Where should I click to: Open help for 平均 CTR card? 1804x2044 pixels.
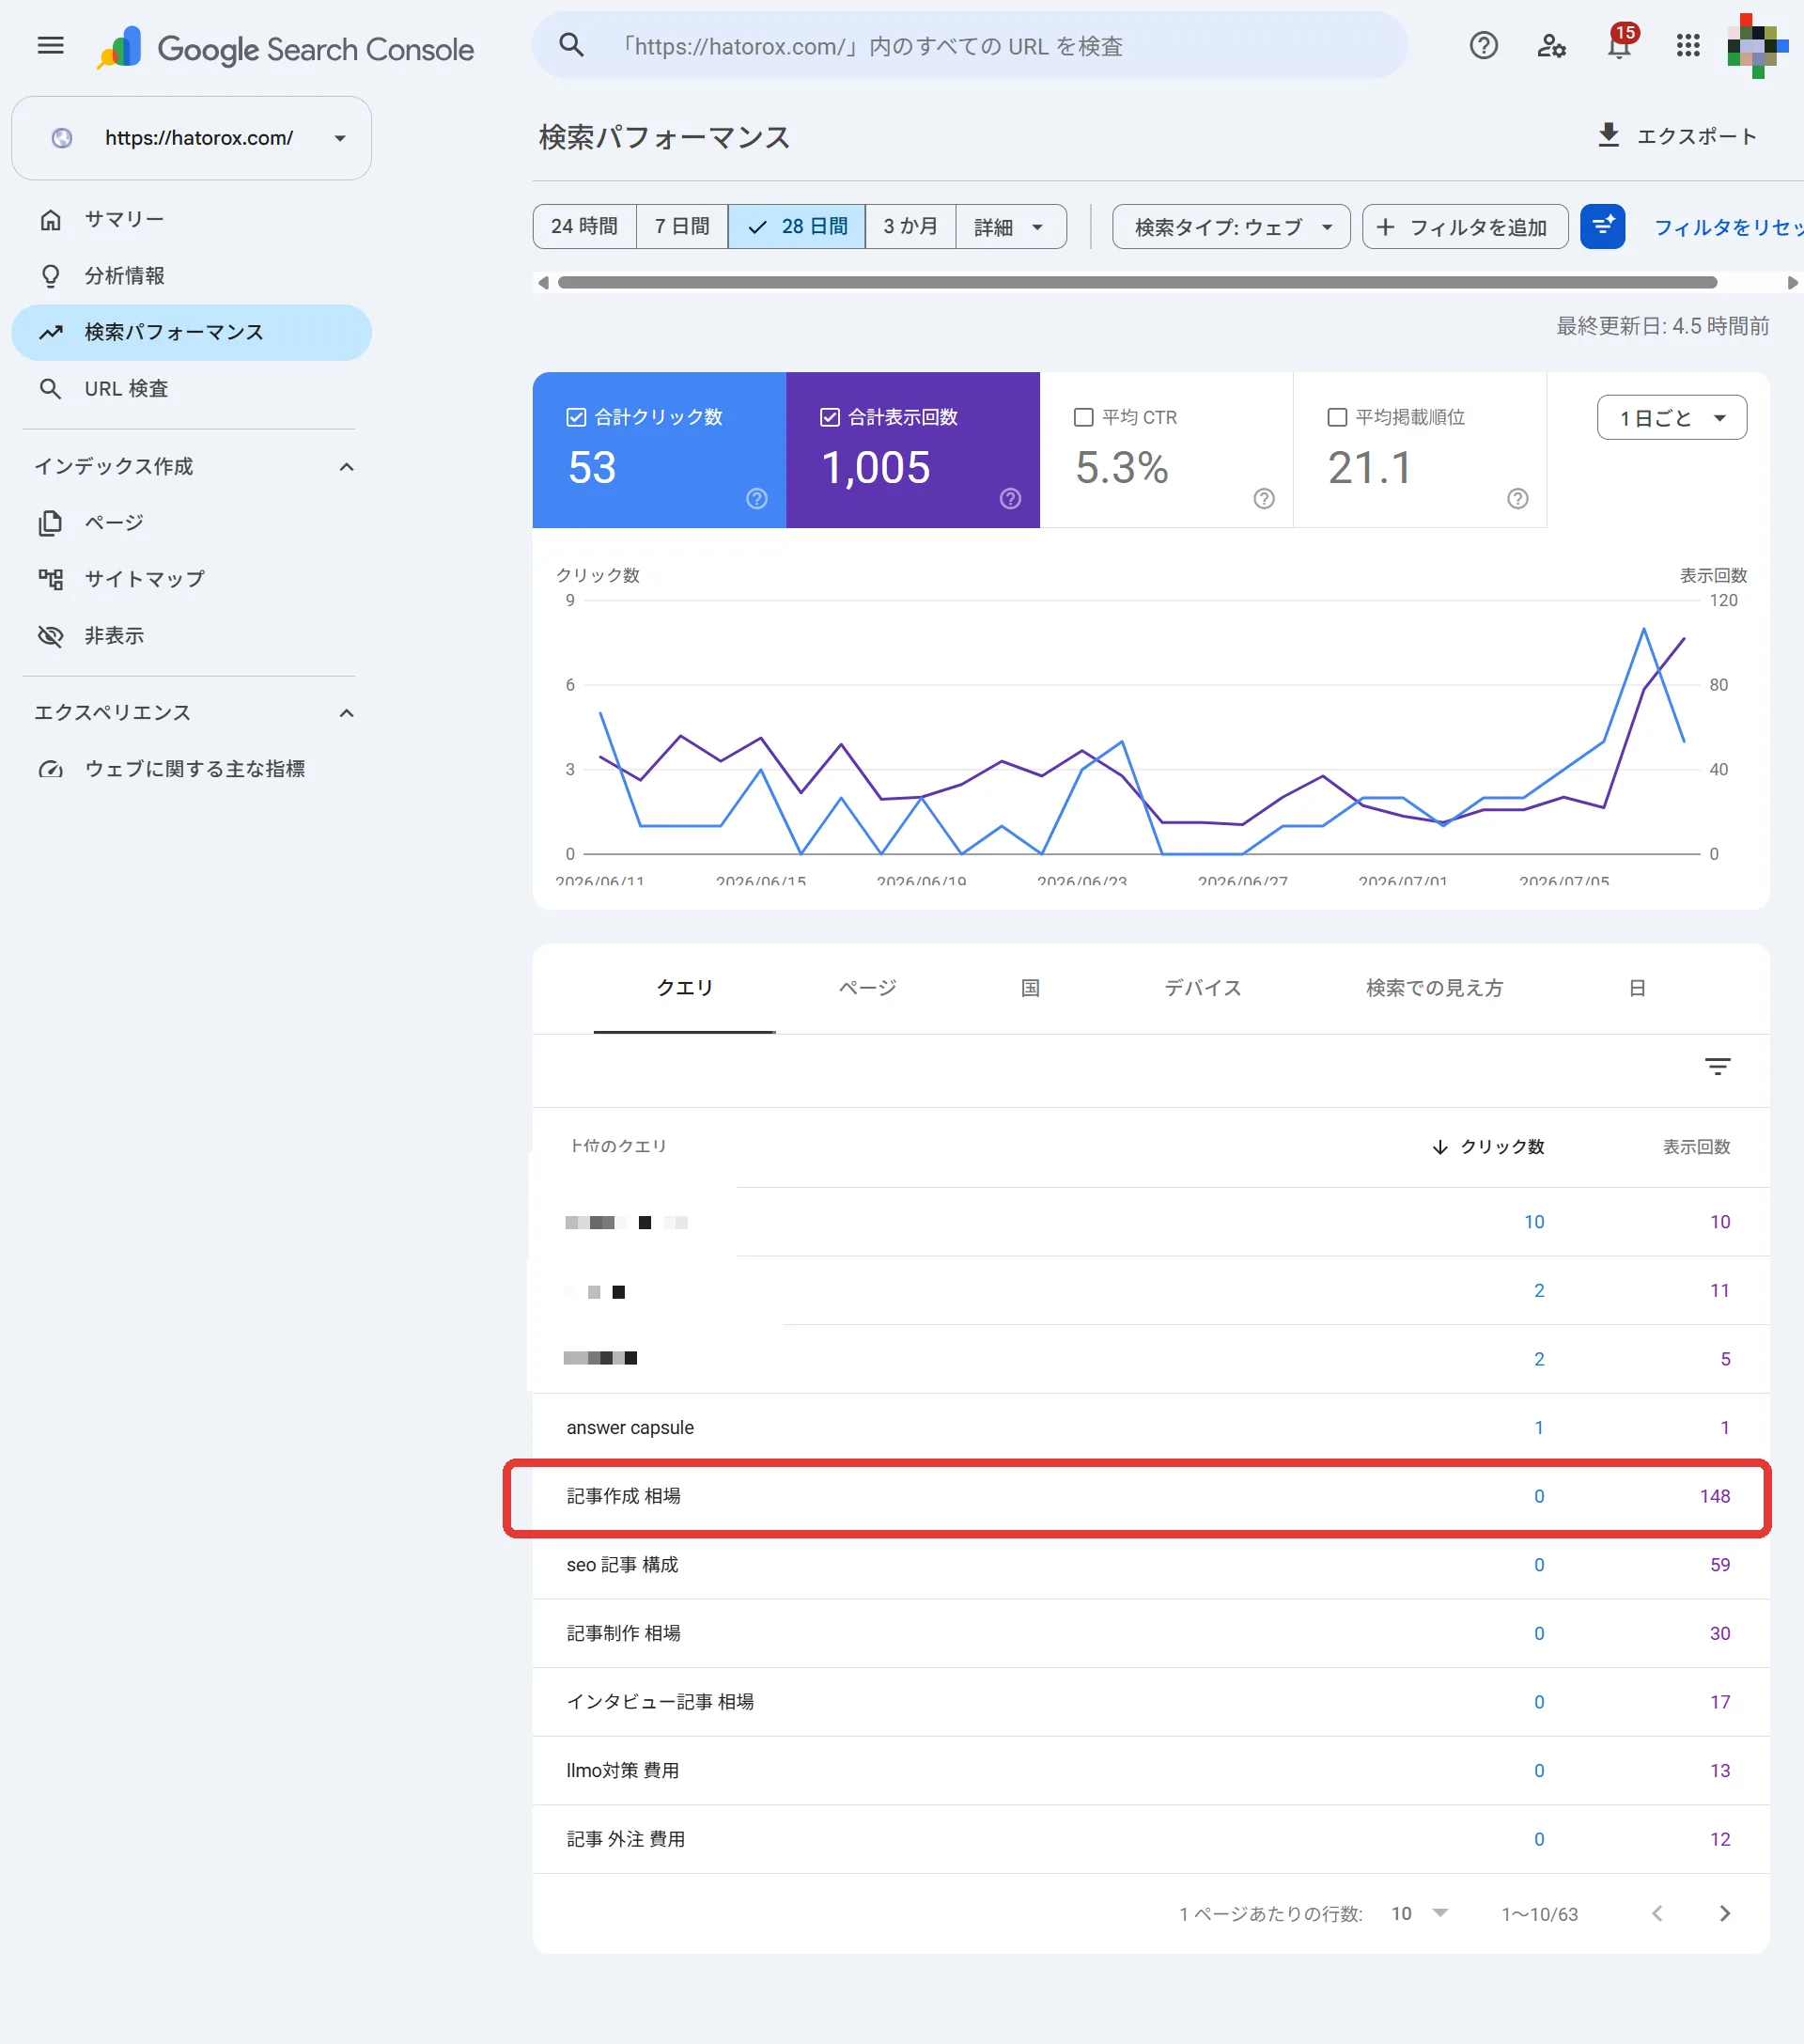[x=1264, y=498]
